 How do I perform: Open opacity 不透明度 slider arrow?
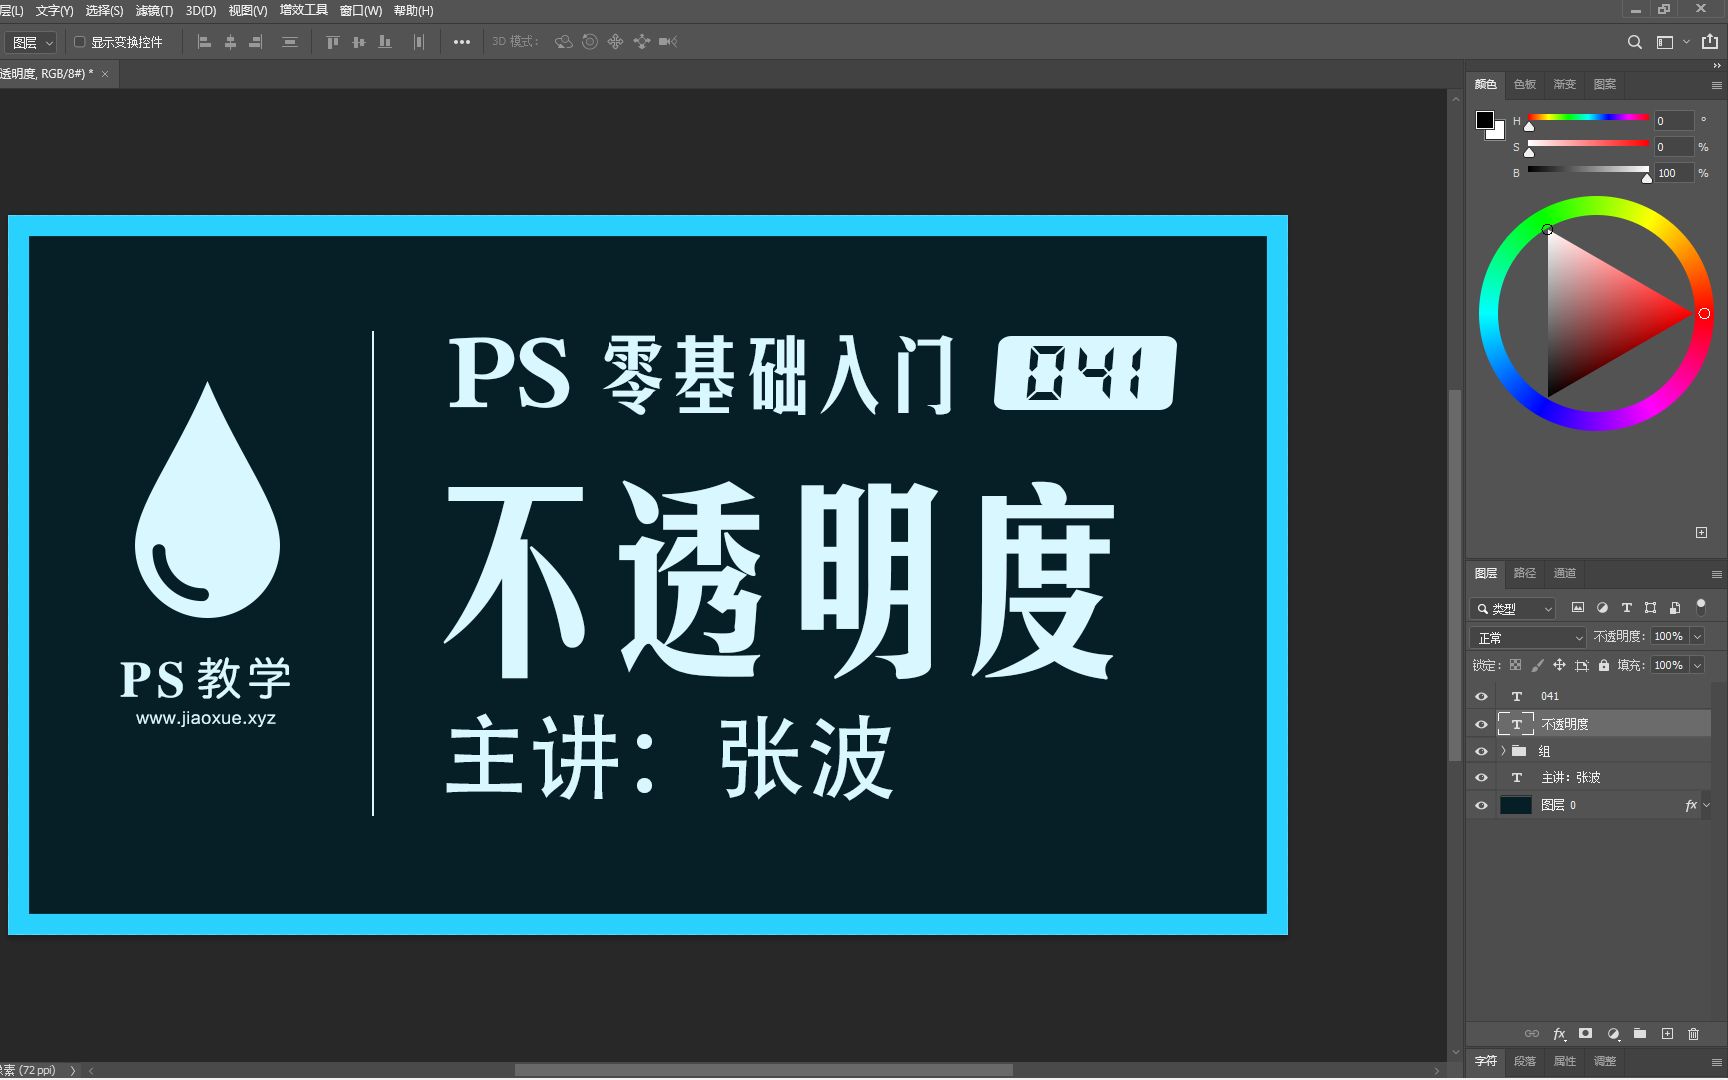click(1697, 636)
